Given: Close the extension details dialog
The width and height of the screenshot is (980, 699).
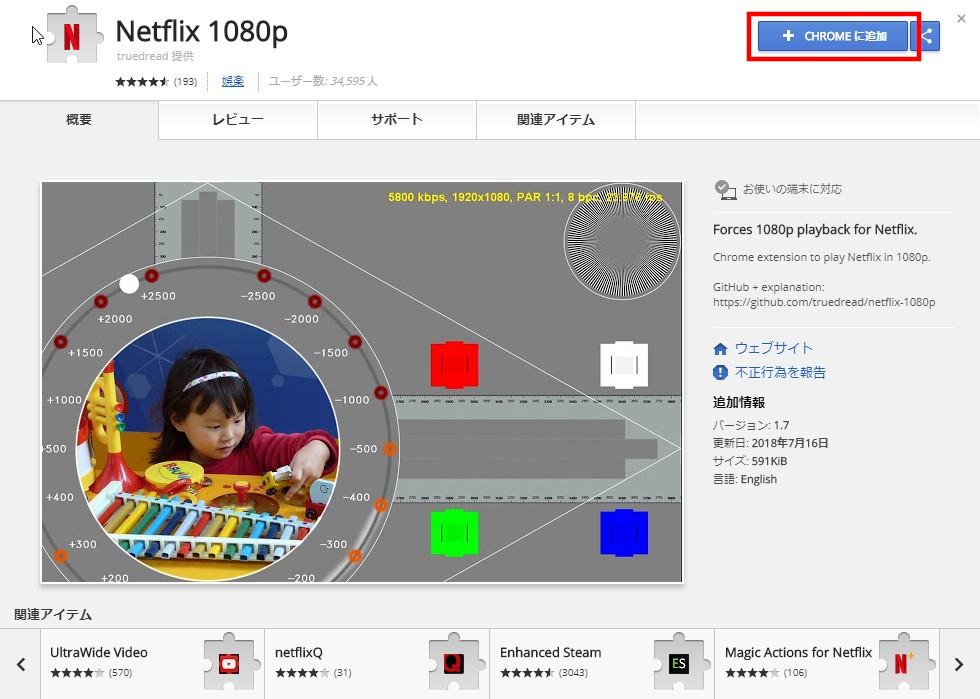Looking at the screenshot, I should [x=961, y=19].
